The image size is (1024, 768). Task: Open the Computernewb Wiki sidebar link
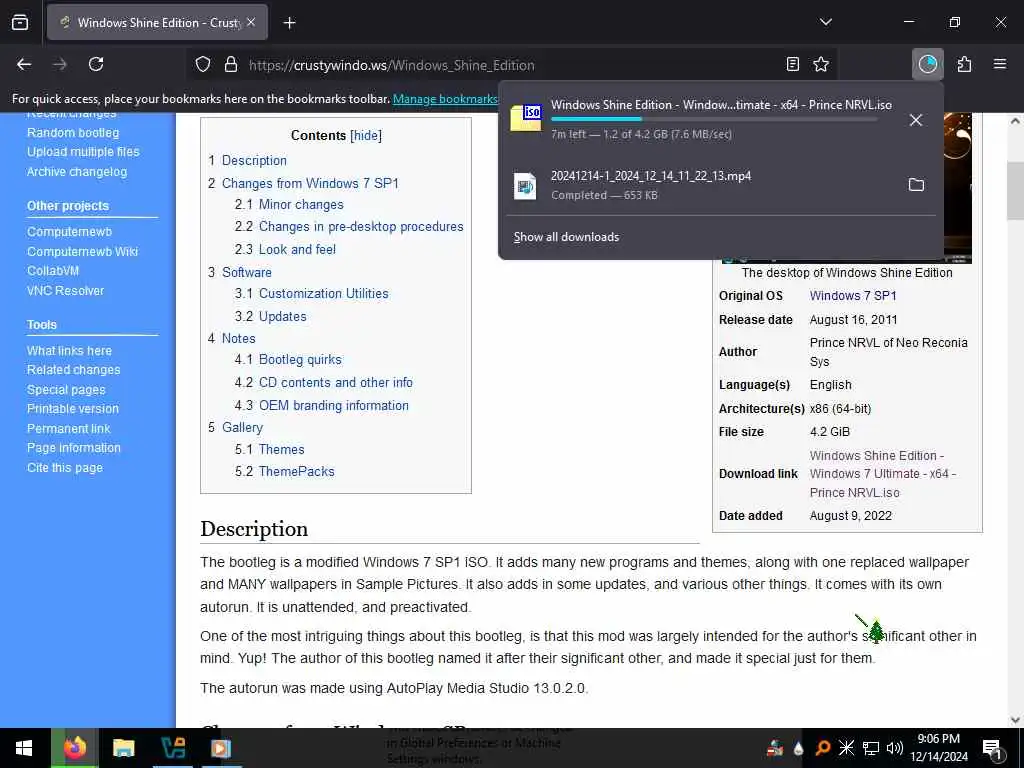(82, 251)
